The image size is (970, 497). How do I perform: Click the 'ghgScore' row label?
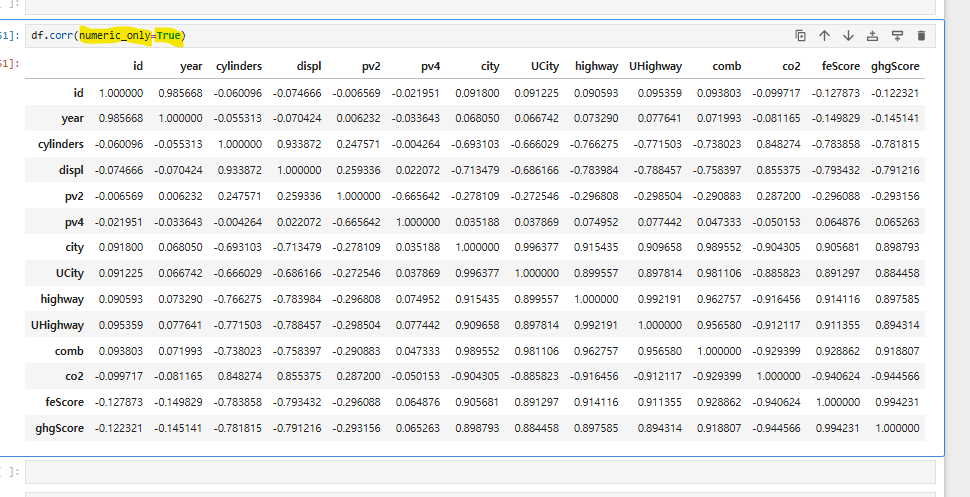point(59,428)
